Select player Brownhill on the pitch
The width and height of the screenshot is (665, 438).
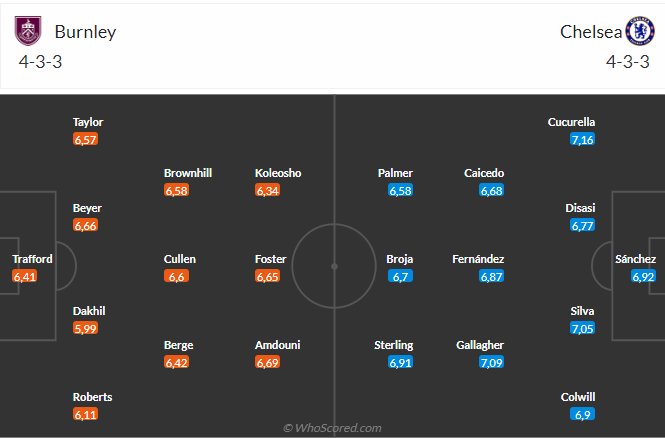(188, 173)
